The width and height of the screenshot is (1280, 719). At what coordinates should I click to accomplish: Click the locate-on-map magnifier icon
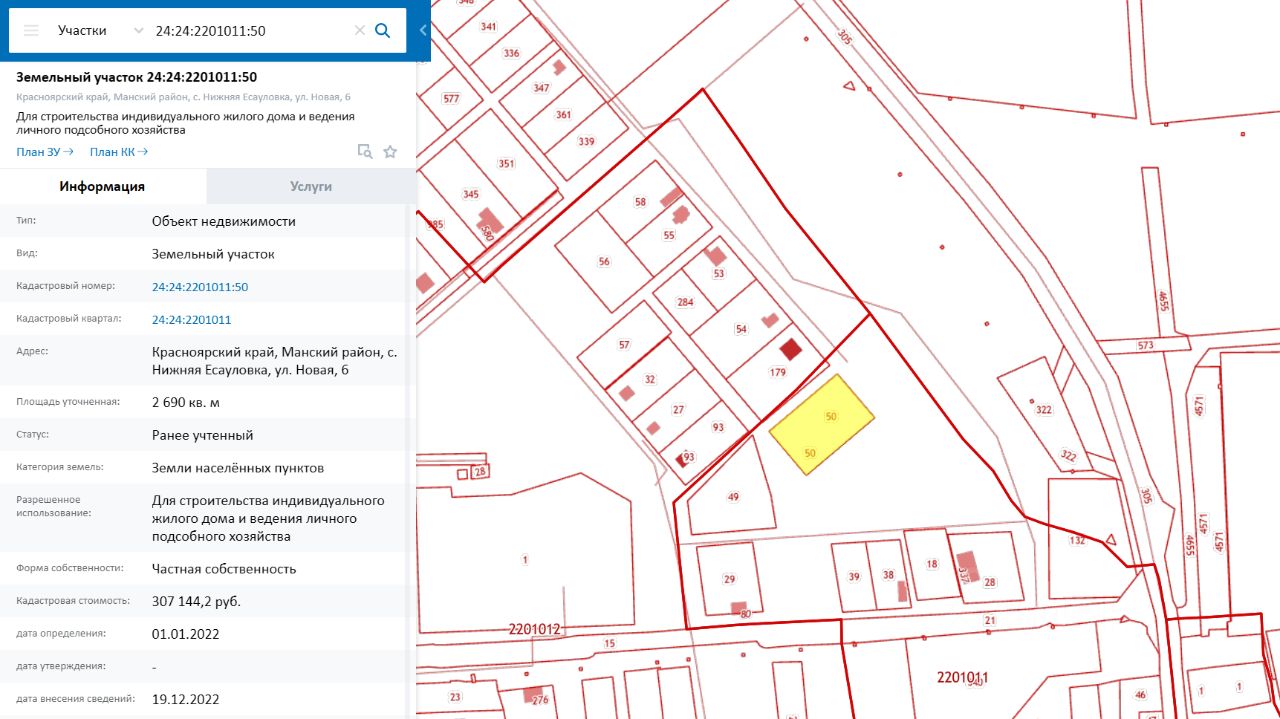366,152
